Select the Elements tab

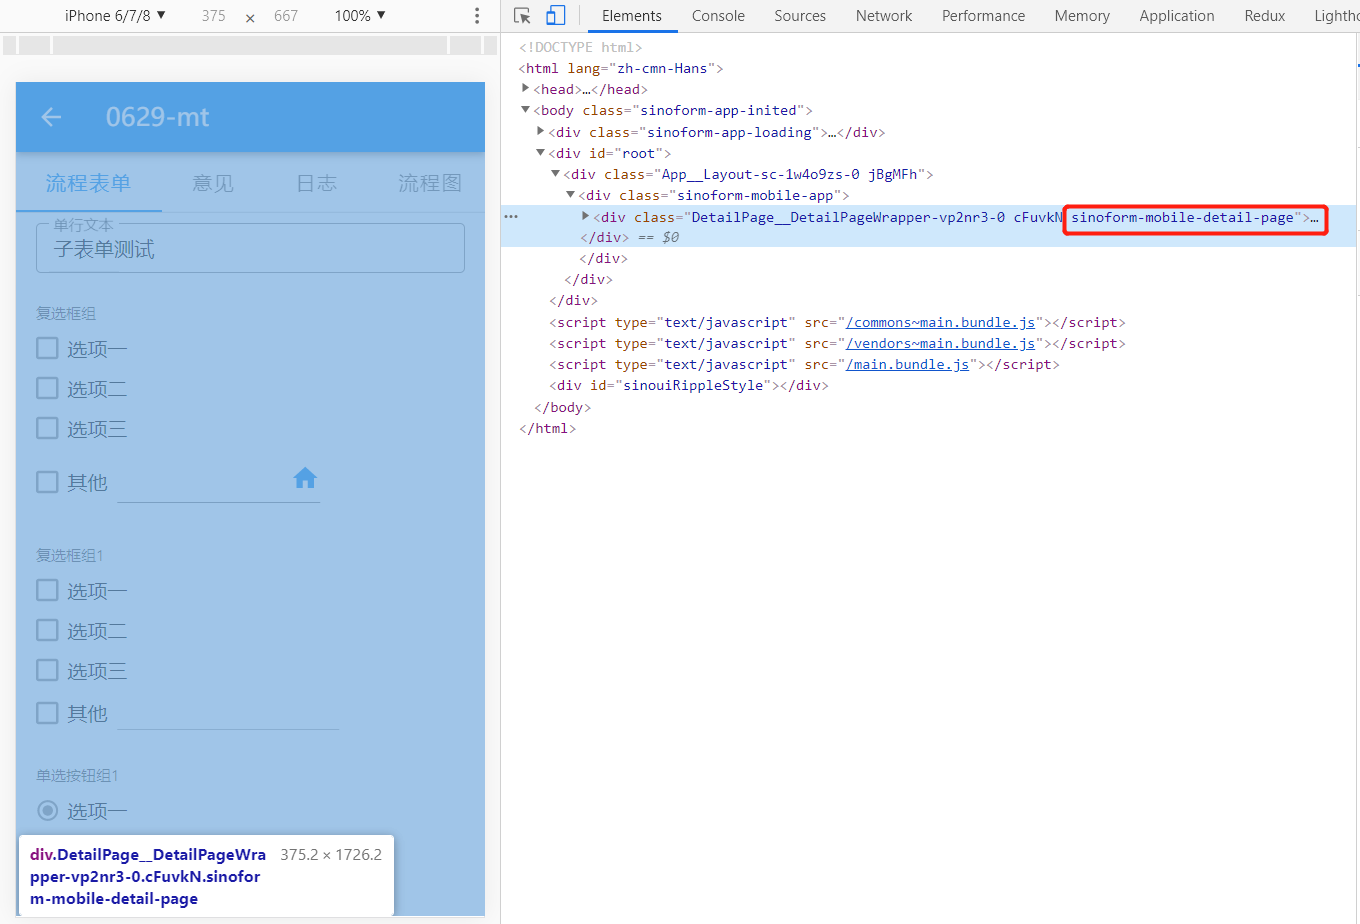(632, 16)
